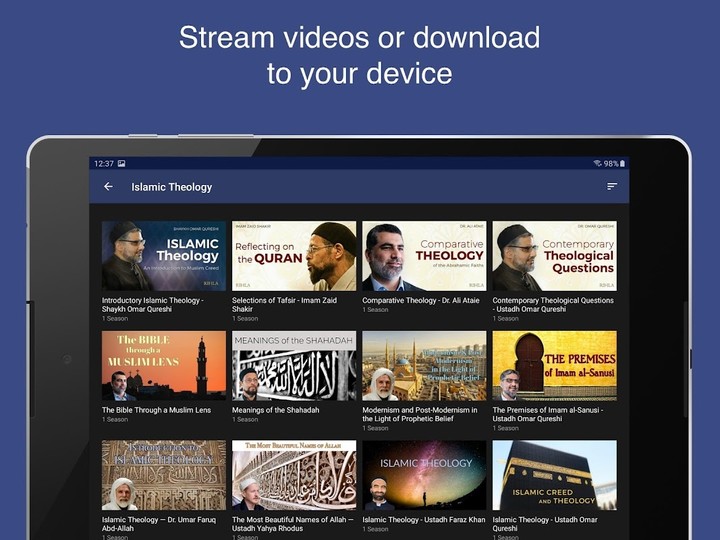
Task: Open the Modernism and Post-Modernism thumbnail
Action: click(x=424, y=366)
